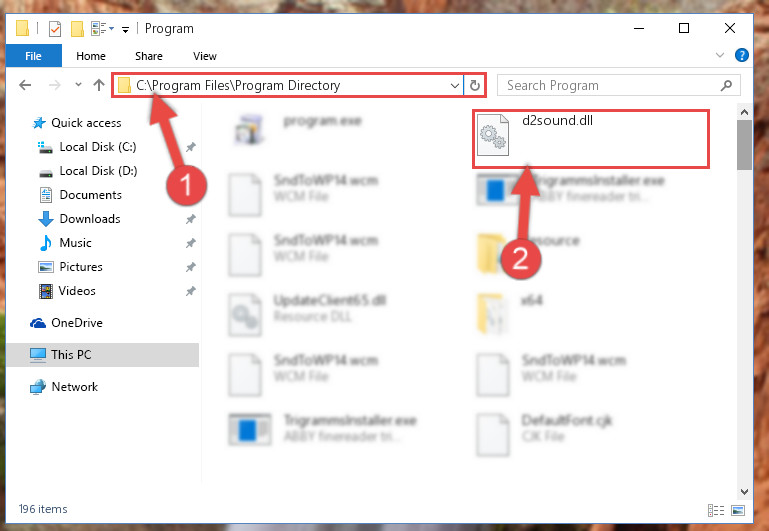The width and height of the screenshot is (769, 531).
Task: Click the Search Program input field
Action: 611,85
